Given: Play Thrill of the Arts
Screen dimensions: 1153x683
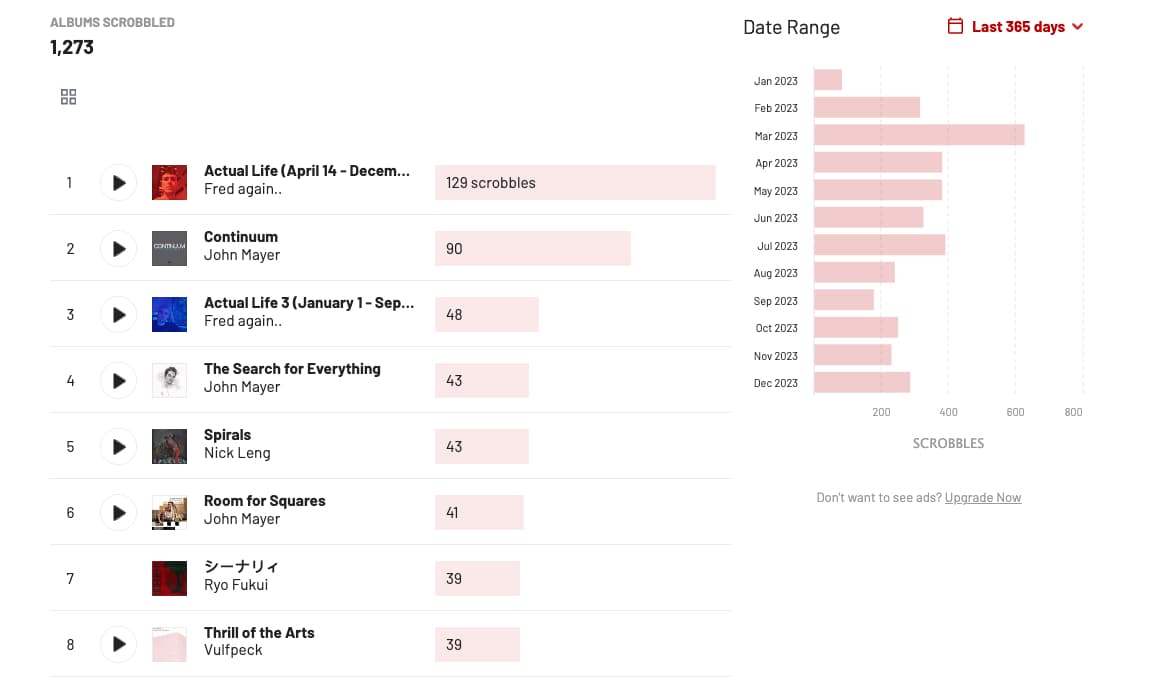Looking at the screenshot, I should click(118, 644).
